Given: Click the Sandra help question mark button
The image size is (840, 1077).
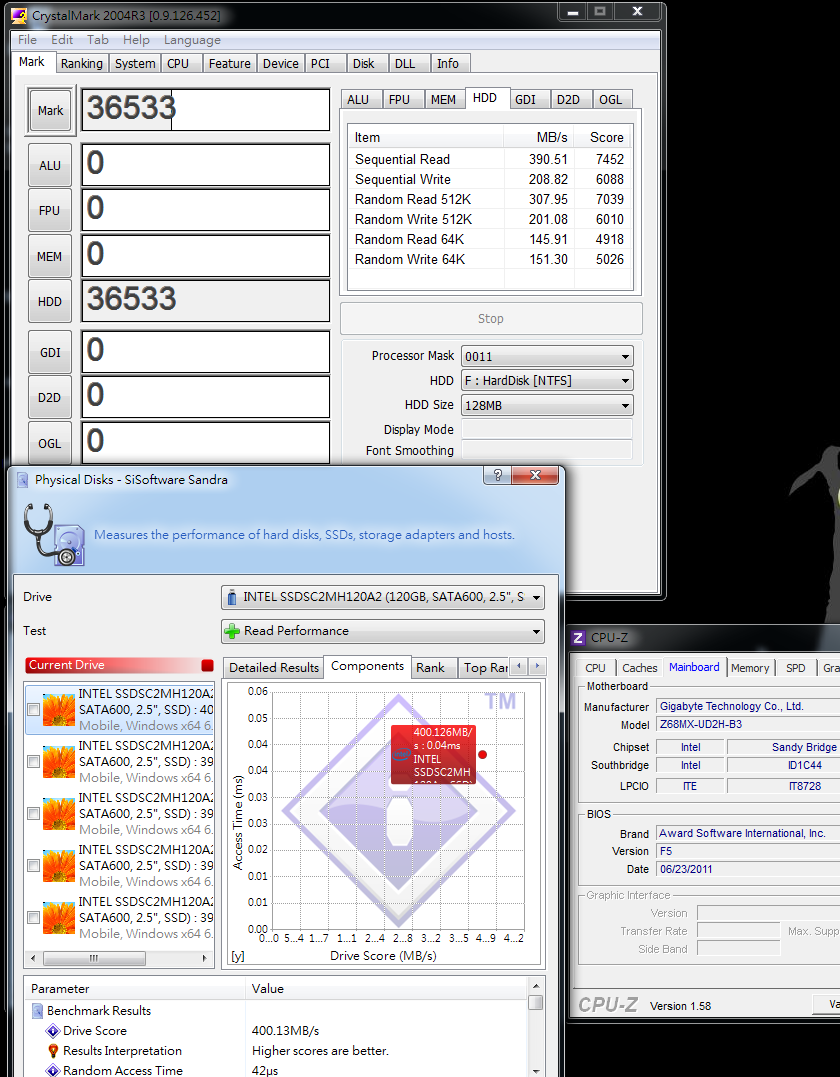Looking at the screenshot, I should 498,475.
